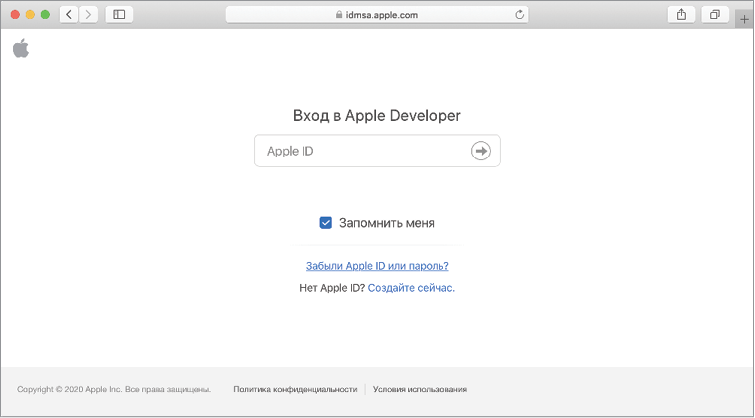Go back to the previous page
The width and height of the screenshot is (755, 418).
[69, 15]
